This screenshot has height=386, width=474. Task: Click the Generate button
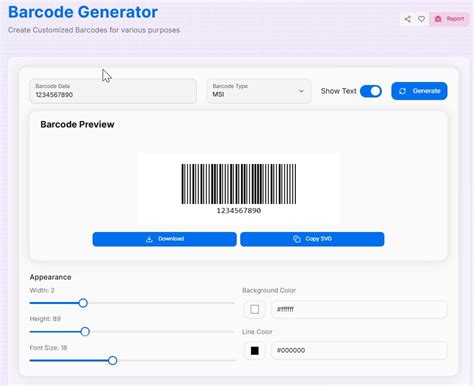pyautogui.click(x=419, y=91)
